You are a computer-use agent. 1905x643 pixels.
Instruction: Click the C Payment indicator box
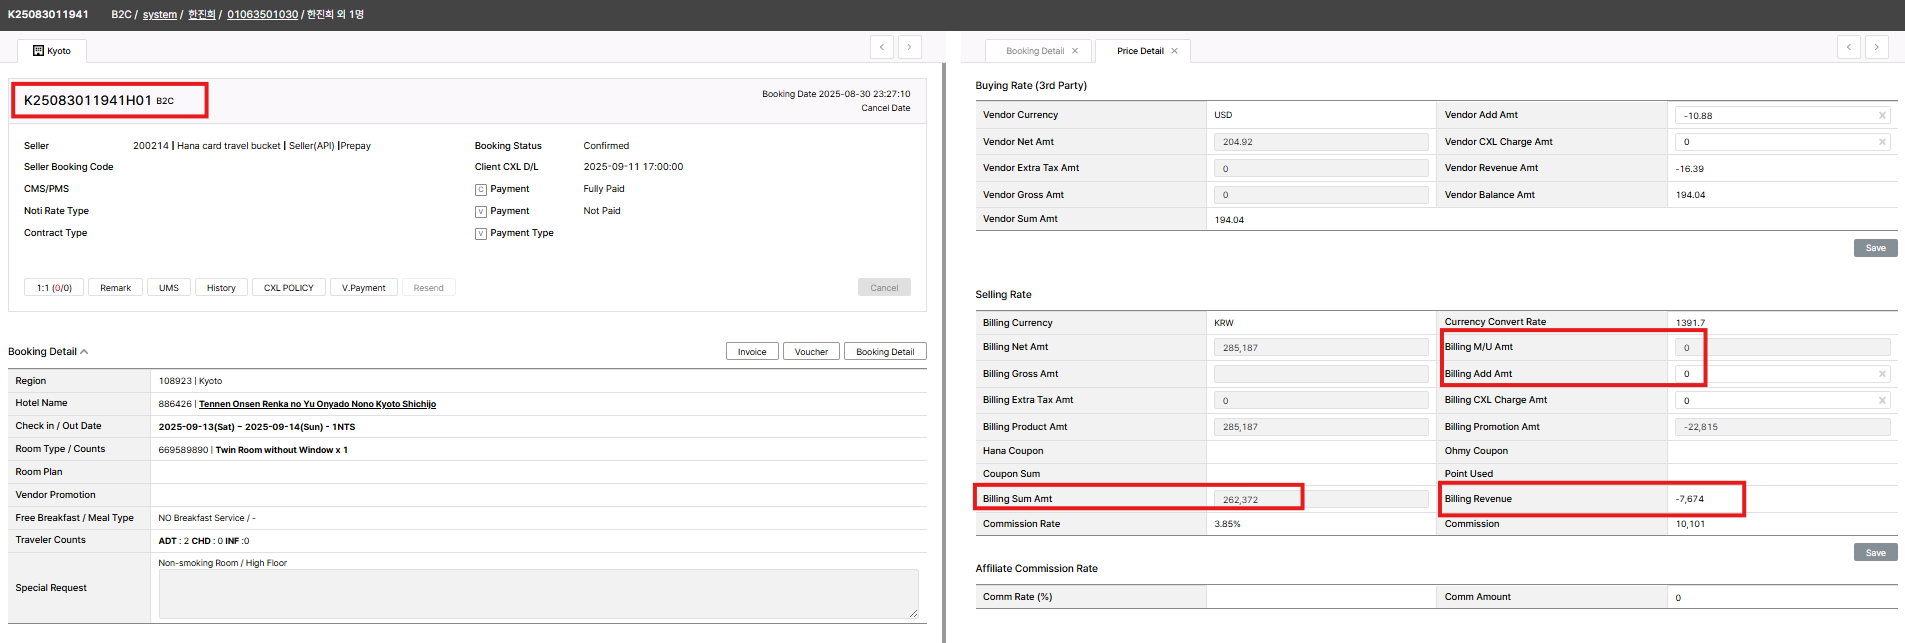(x=481, y=189)
